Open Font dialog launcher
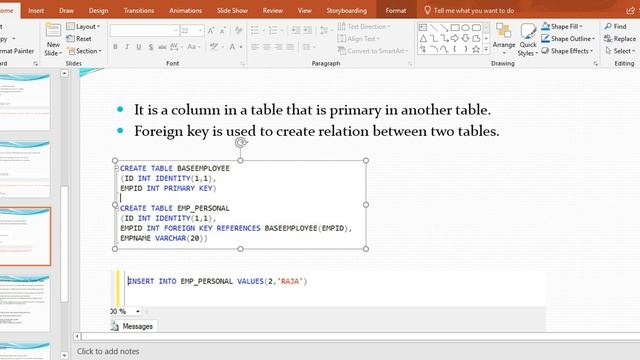Image resolution: width=640 pixels, height=360 pixels. point(242,64)
